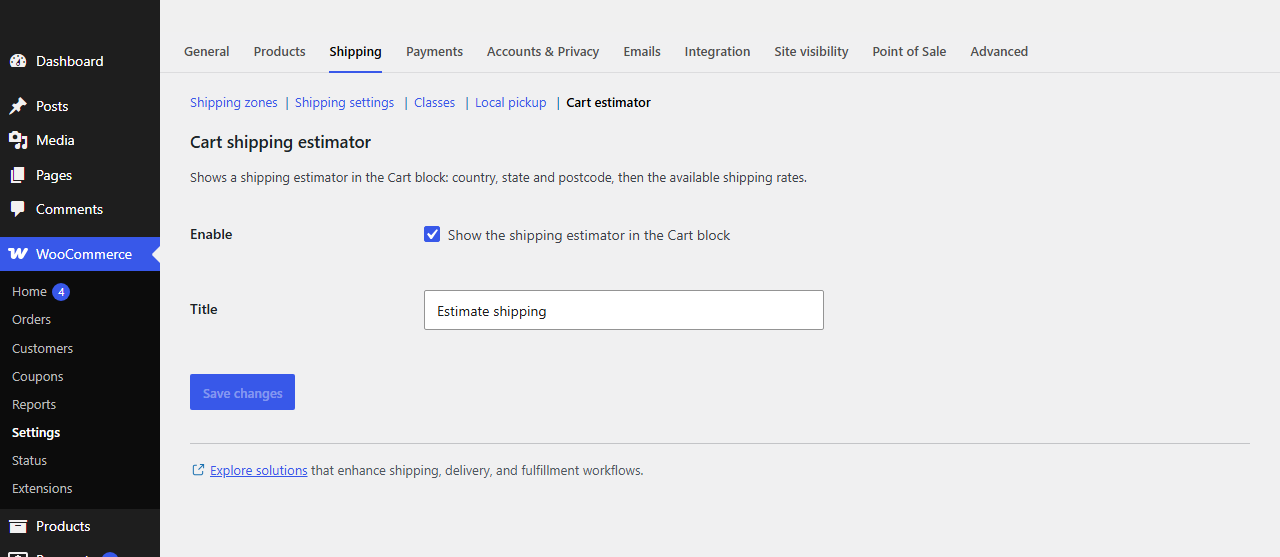Viewport: 1280px width, 557px height.
Task: Open the Customers submenu item
Action: pos(42,348)
